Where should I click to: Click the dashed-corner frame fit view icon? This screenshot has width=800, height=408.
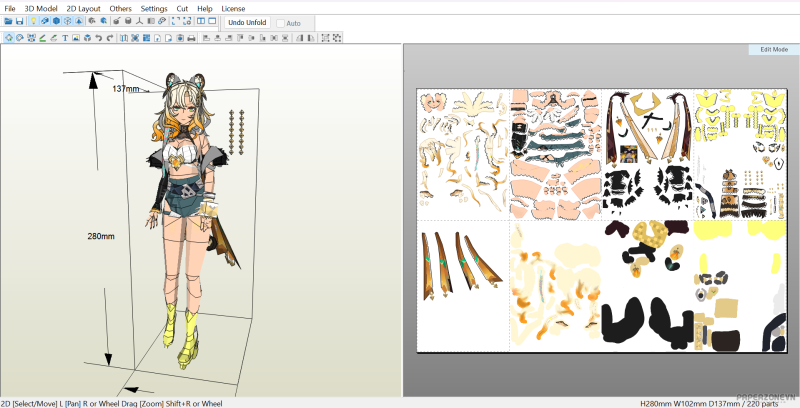pyautogui.click(x=176, y=21)
